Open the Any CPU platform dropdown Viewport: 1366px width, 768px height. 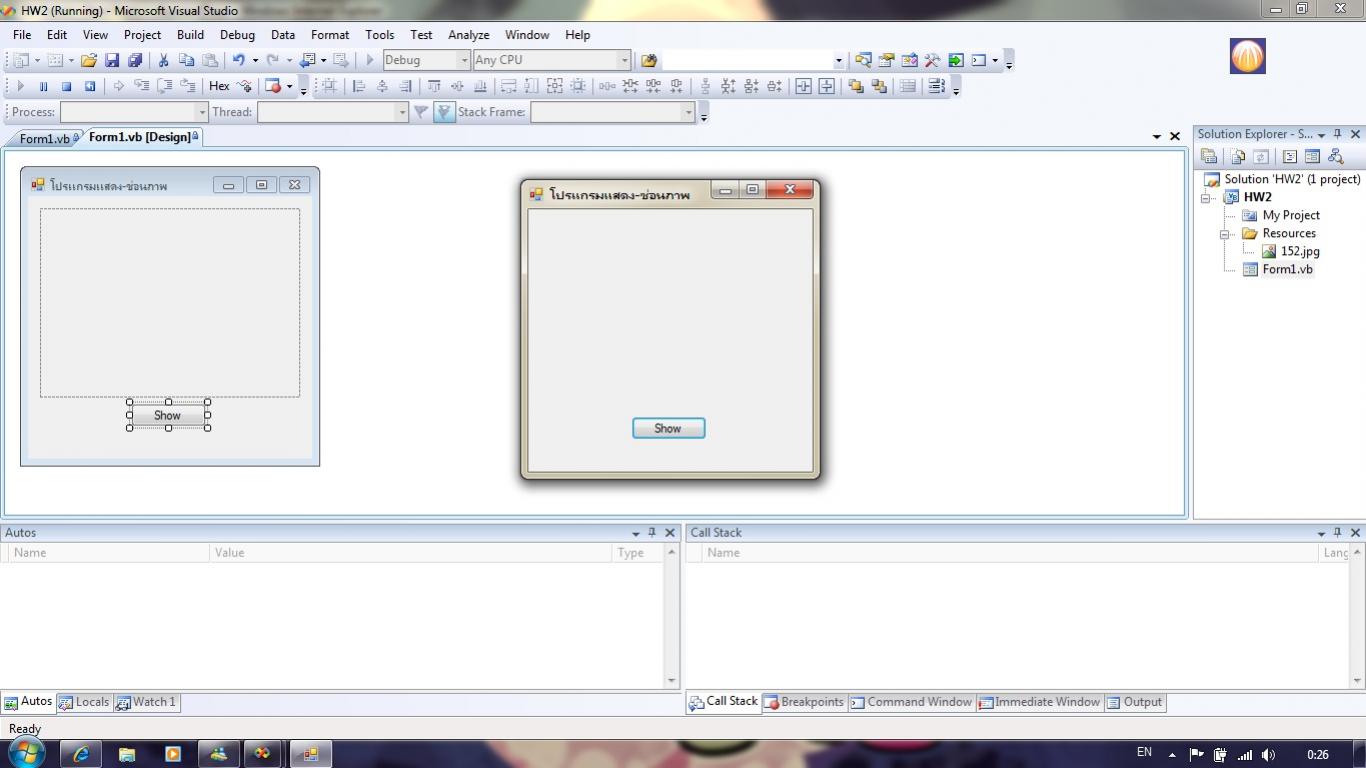[x=624, y=60]
